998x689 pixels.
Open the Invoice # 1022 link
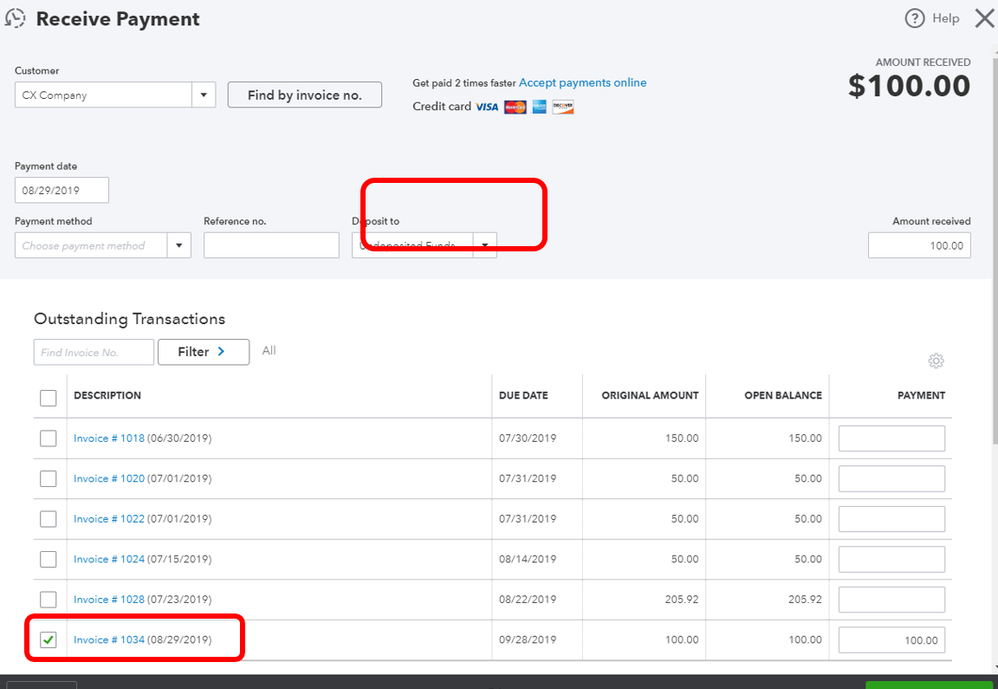(109, 518)
